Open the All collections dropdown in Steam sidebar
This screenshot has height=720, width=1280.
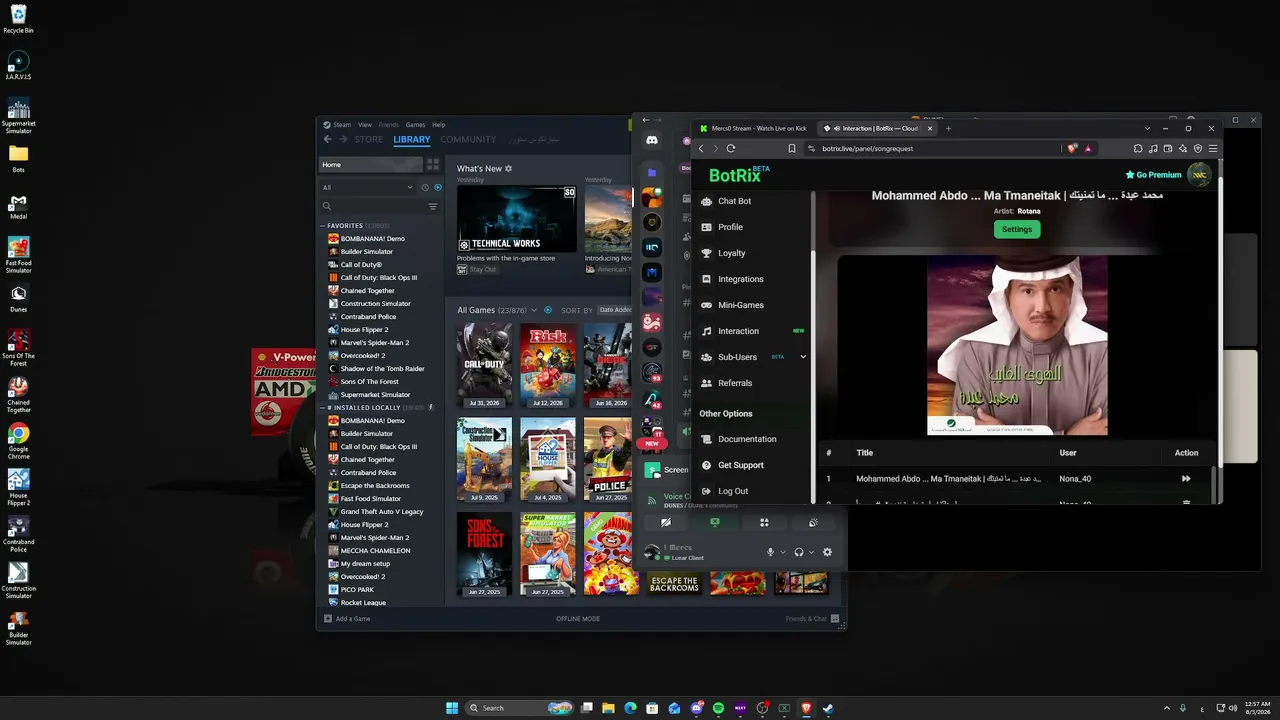[367, 187]
